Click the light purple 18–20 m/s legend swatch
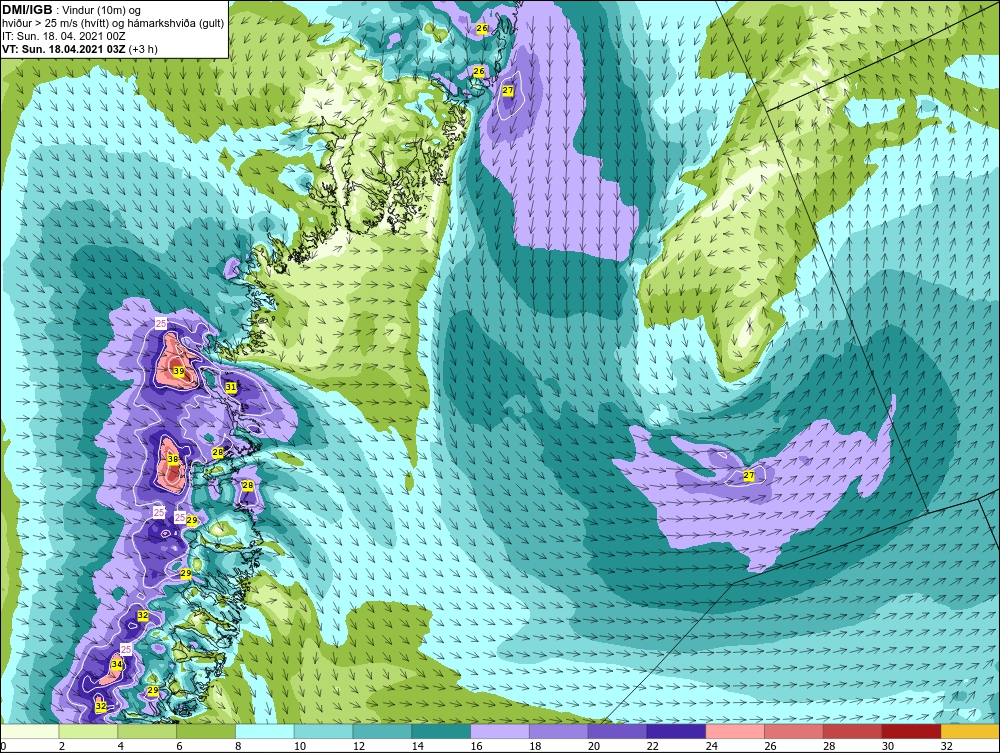1000x753 pixels. click(559, 731)
